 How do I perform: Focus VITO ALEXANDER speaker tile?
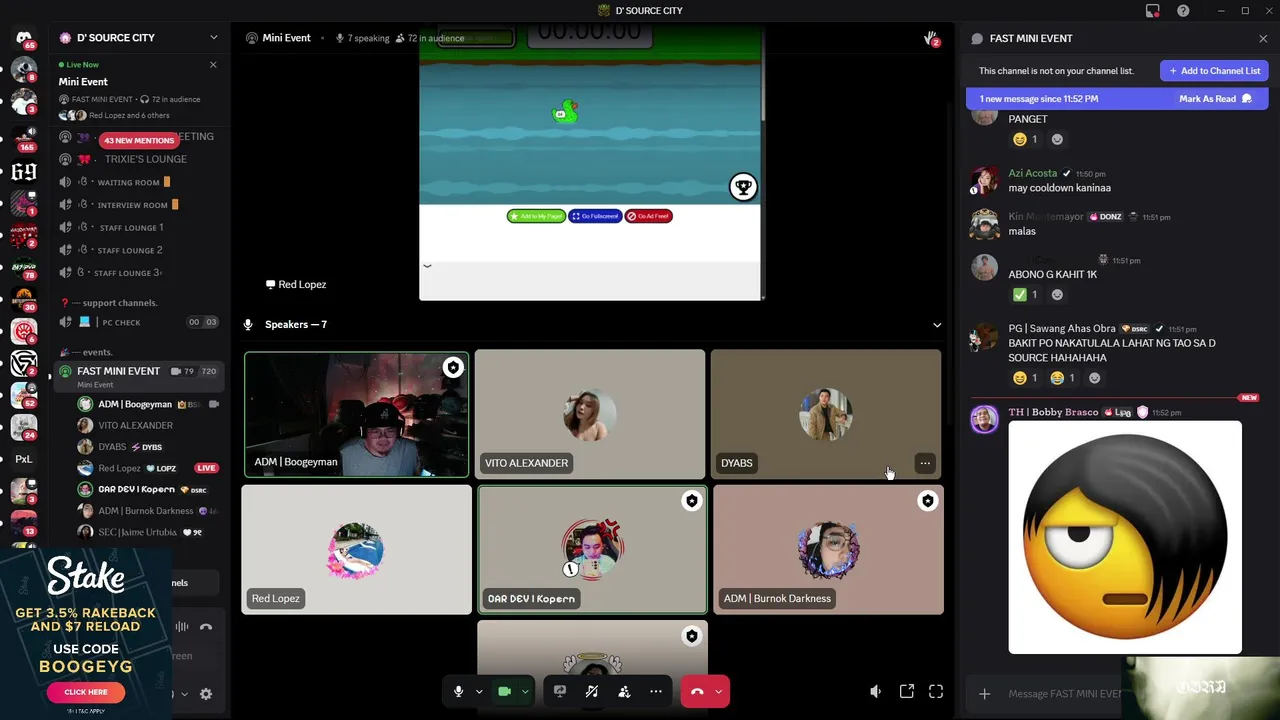(x=590, y=414)
